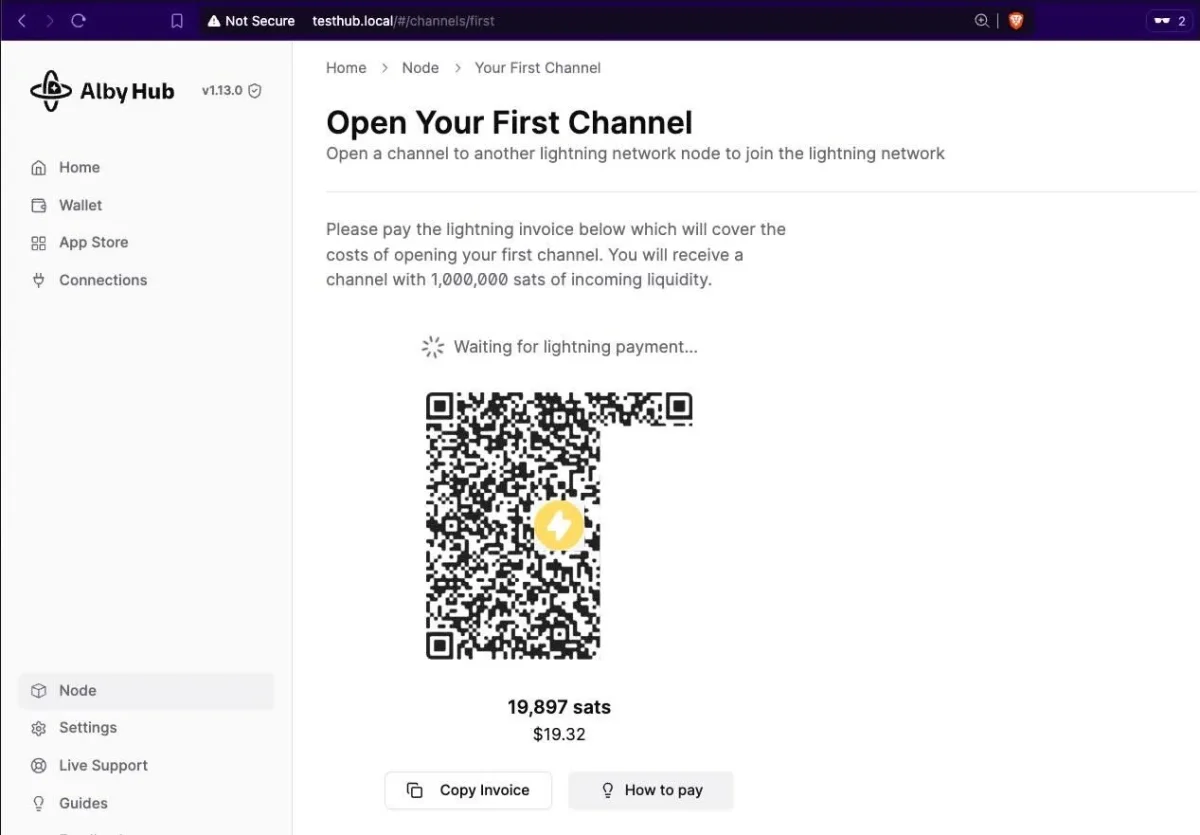Bookmark this page via the bookmark icon
Screen dimensions: 1200x835
click(x=177, y=20)
